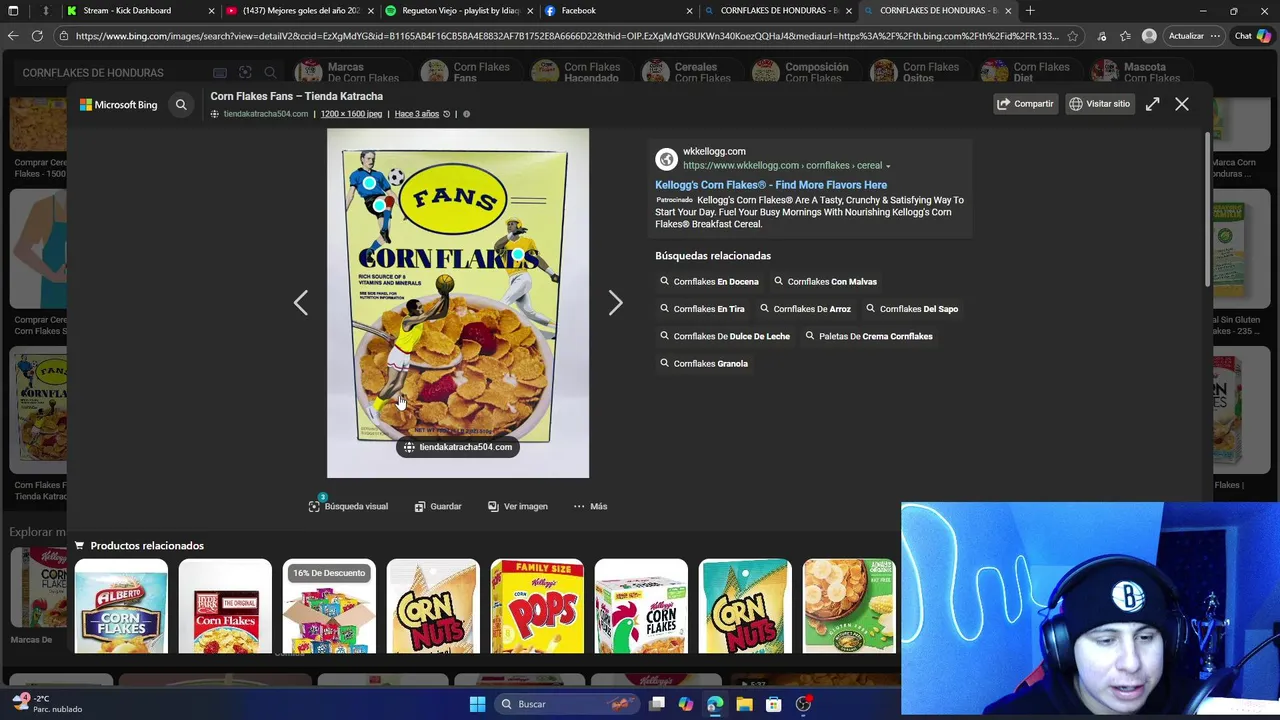Open a new browser tab
The width and height of the screenshot is (1280, 720).
click(x=1030, y=11)
